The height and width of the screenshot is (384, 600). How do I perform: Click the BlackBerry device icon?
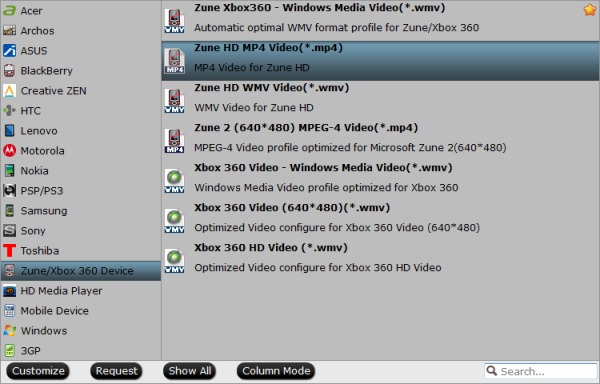9,71
